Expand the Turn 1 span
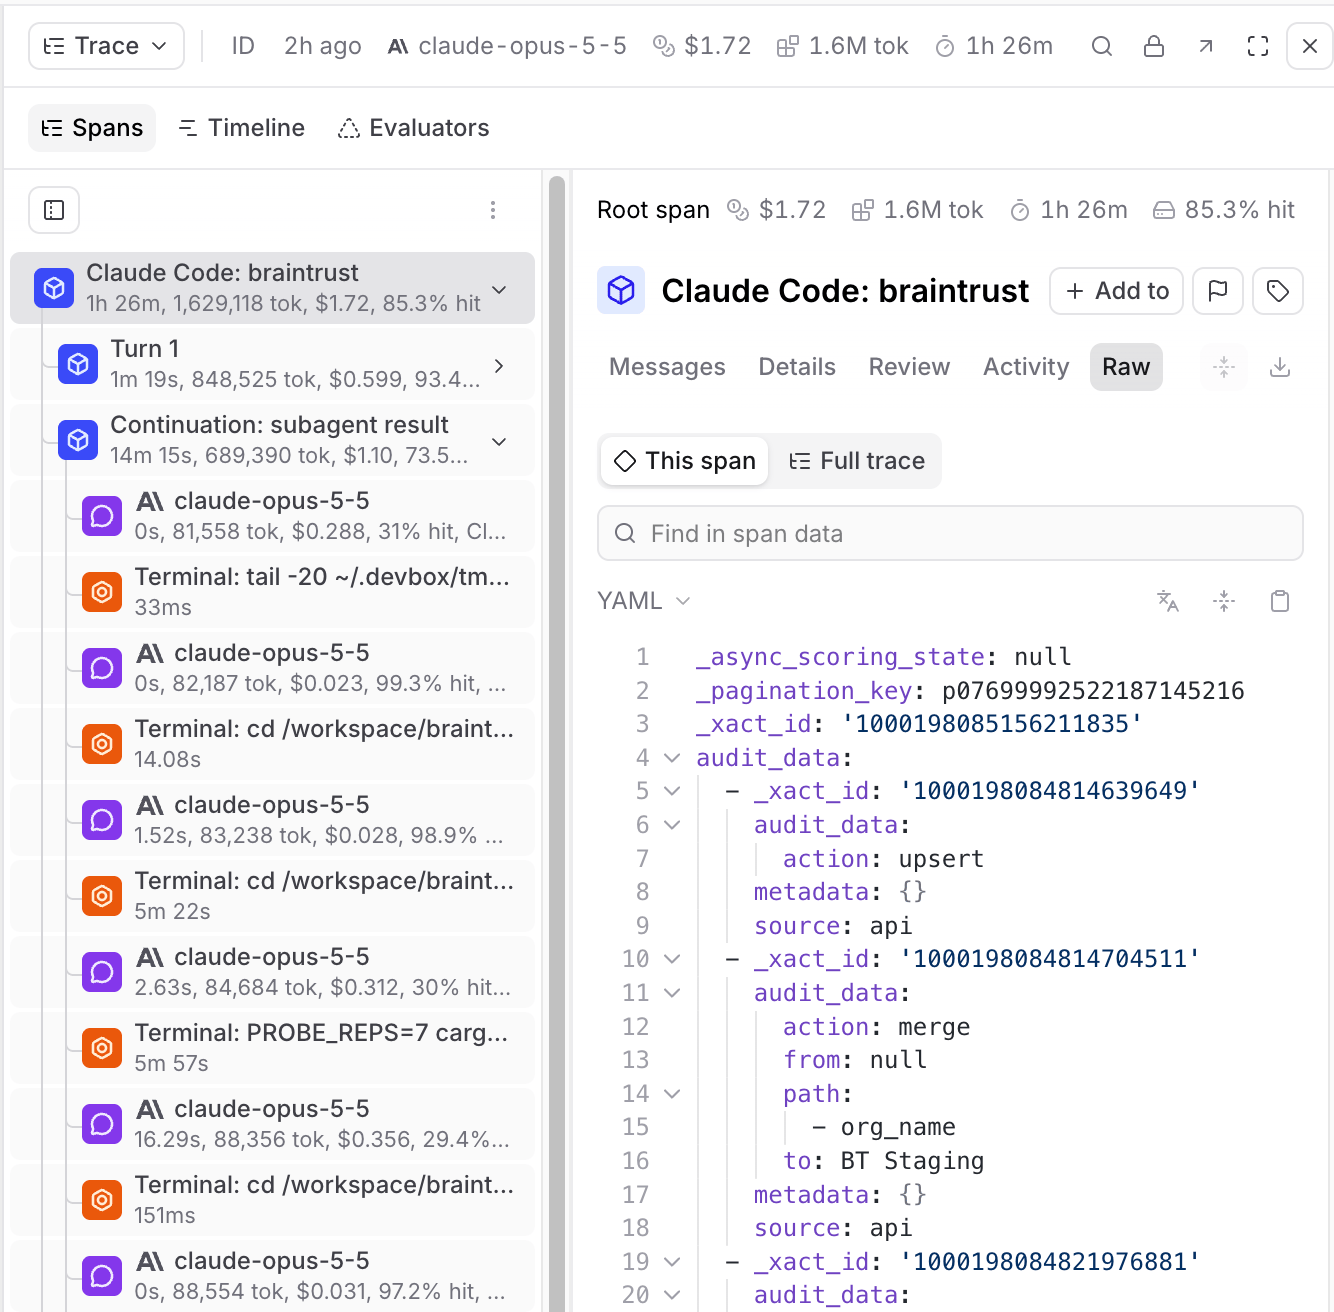The width and height of the screenshot is (1334, 1312). tap(499, 365)
